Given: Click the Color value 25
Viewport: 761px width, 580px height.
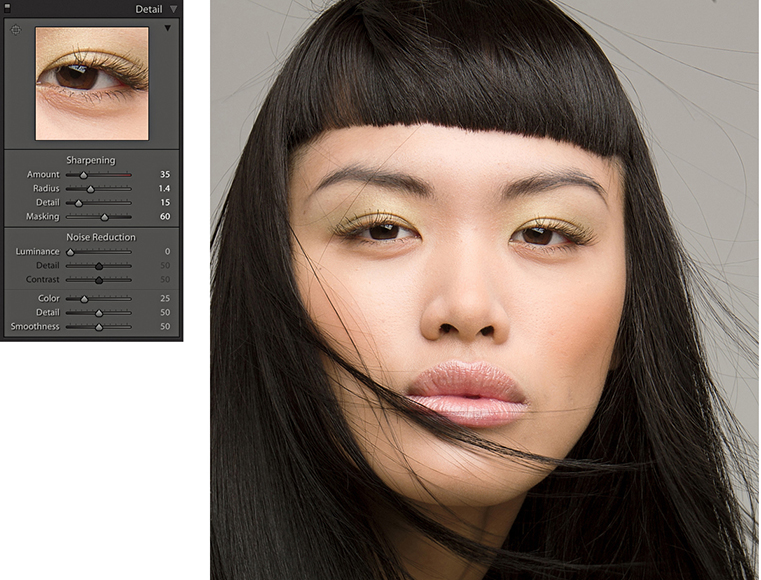Looking at the screenshot, I should pyautogui.click(x=165, y=298).
